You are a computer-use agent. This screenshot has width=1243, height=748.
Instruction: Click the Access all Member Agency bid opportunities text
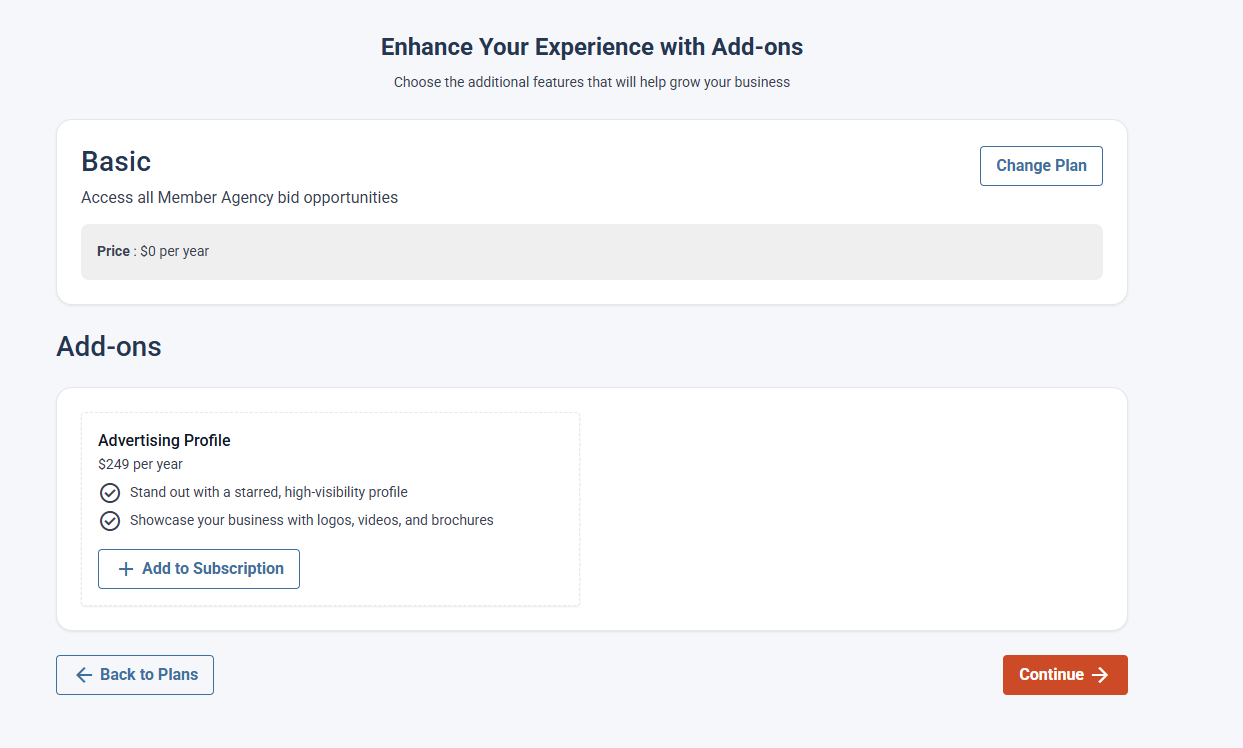pos(239,198)
